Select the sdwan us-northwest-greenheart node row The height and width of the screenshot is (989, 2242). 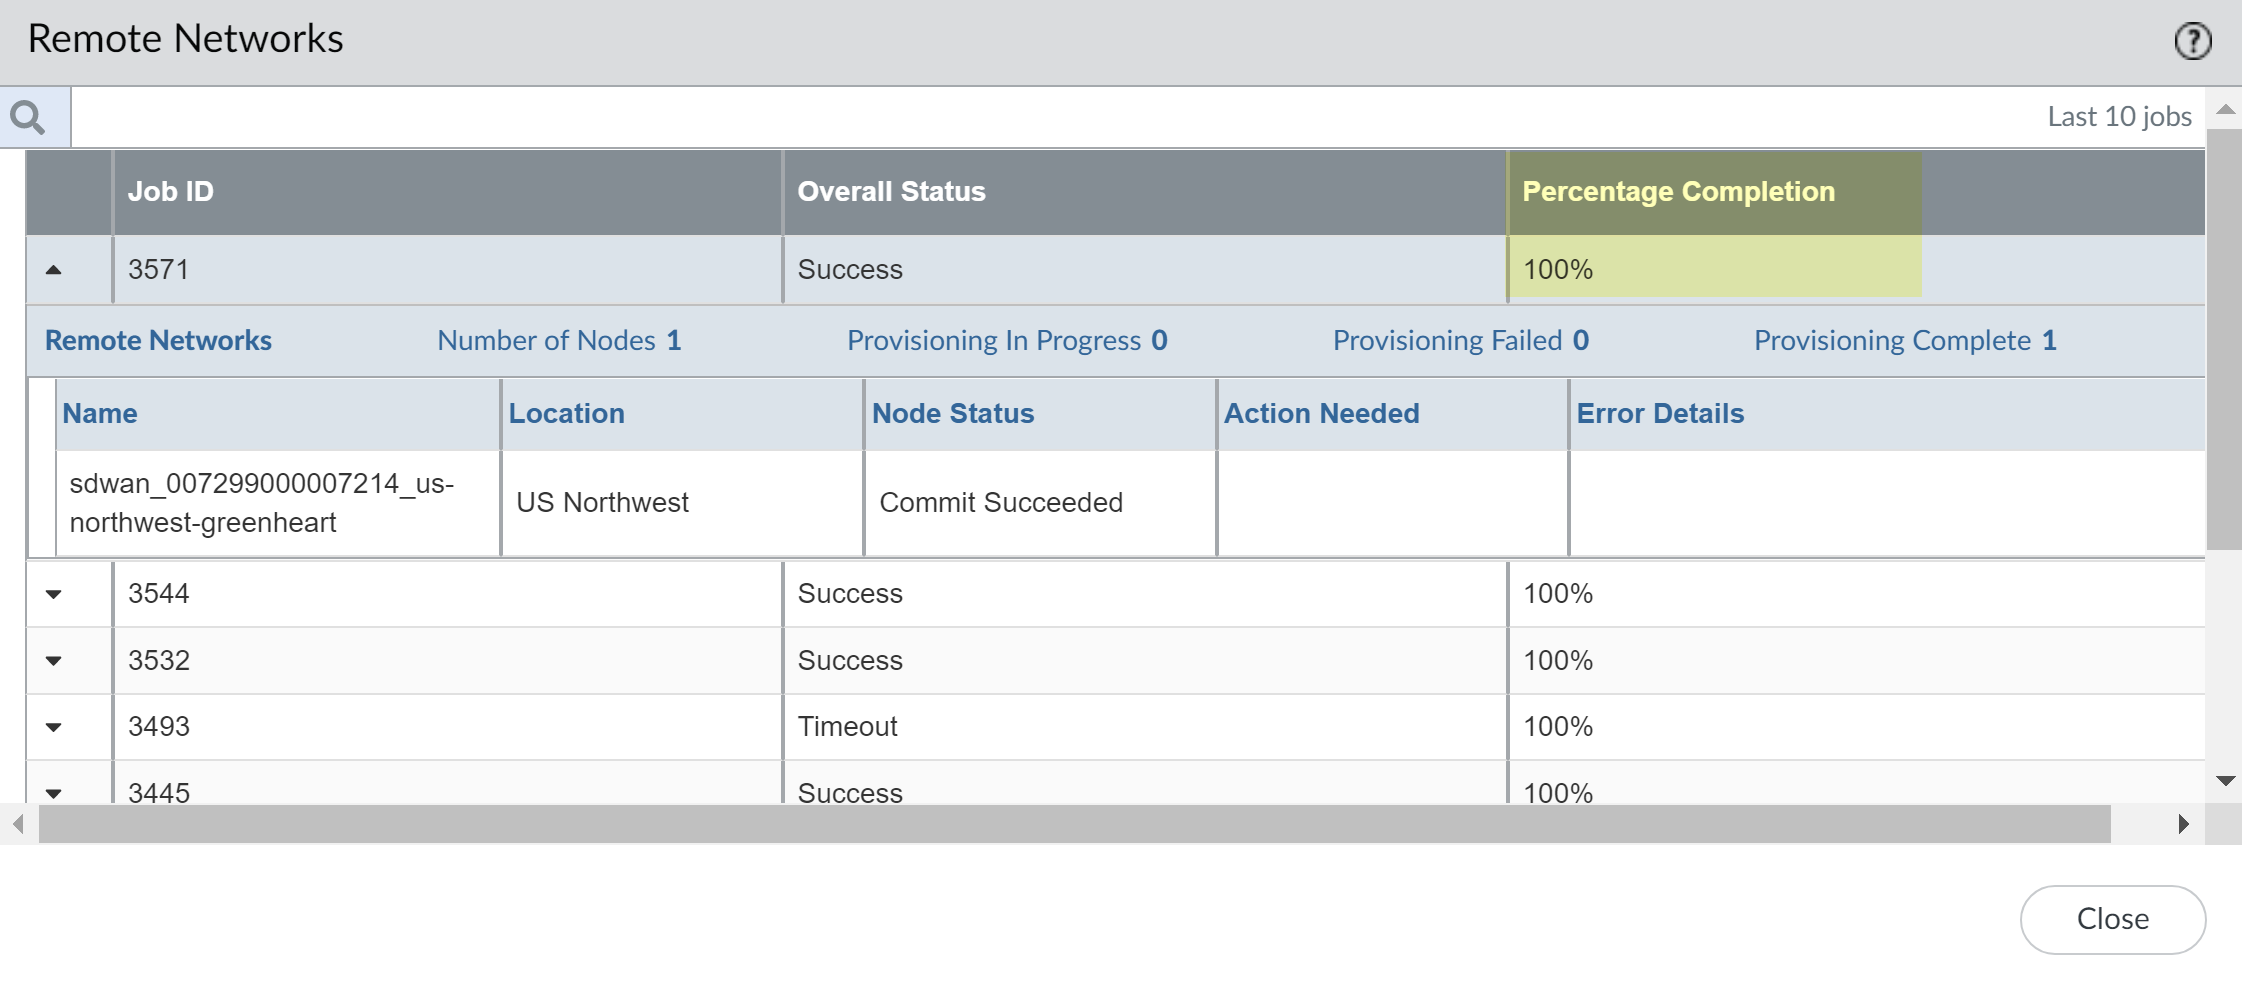coord(262,503)
